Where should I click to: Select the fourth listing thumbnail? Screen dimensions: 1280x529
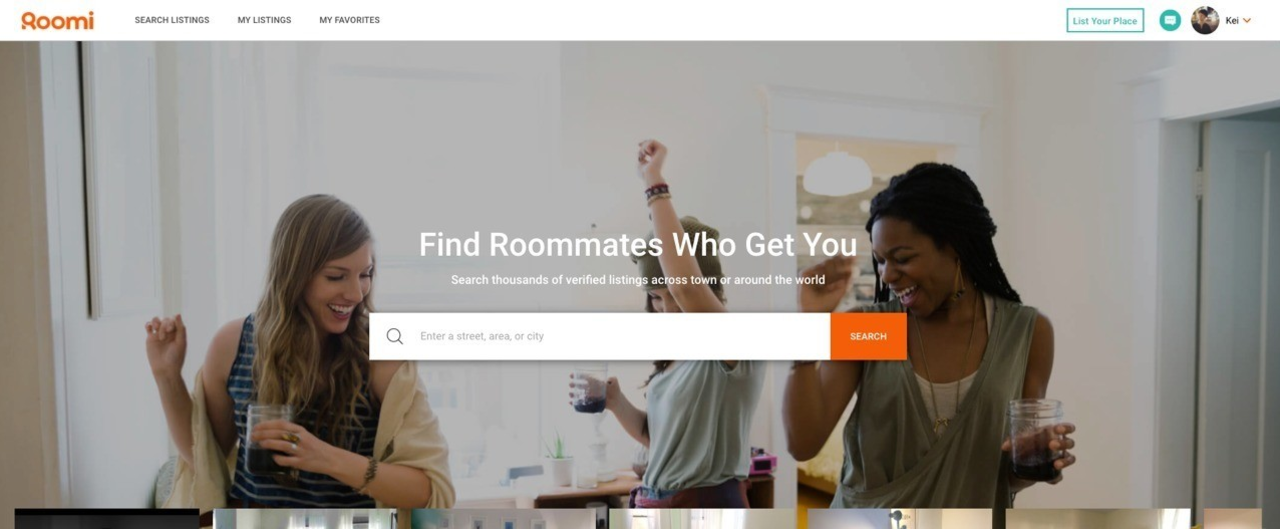tap(702, 519)
